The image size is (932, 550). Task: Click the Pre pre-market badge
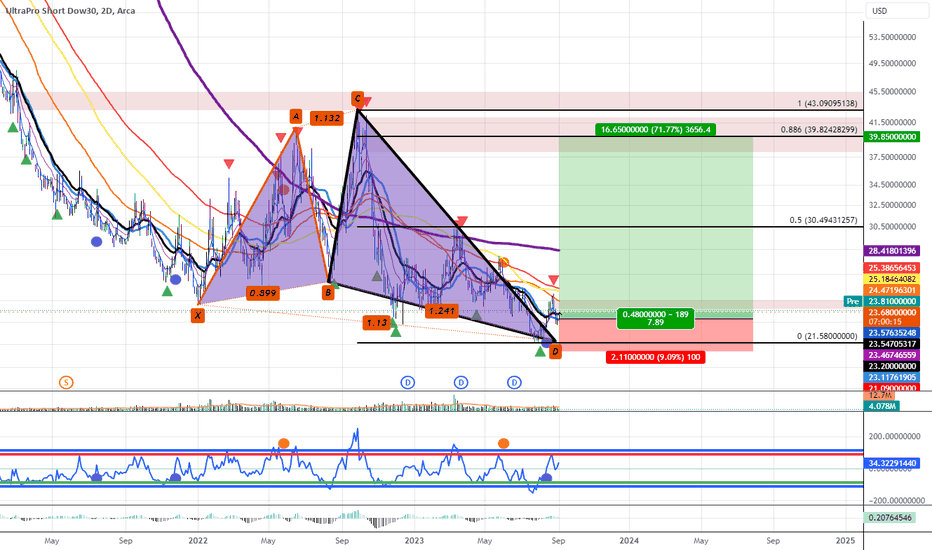852,301
